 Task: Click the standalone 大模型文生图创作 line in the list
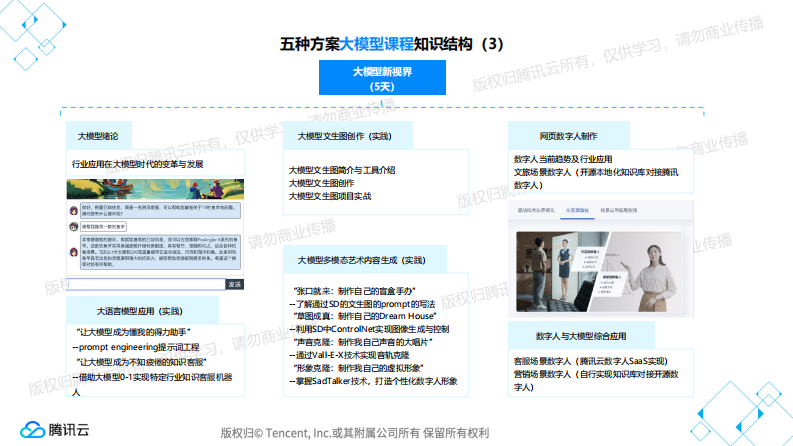click(321, 183)
